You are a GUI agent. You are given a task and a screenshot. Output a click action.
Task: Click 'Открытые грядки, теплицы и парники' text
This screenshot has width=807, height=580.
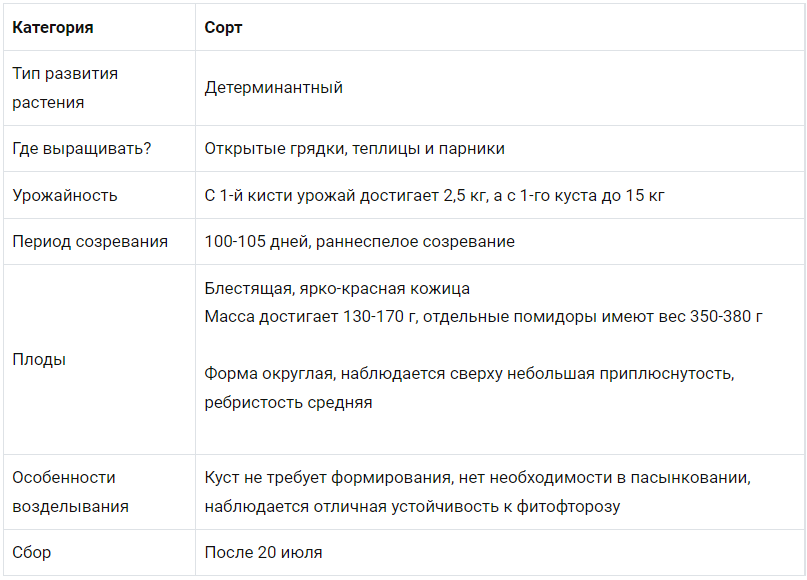tap(354, 149)
